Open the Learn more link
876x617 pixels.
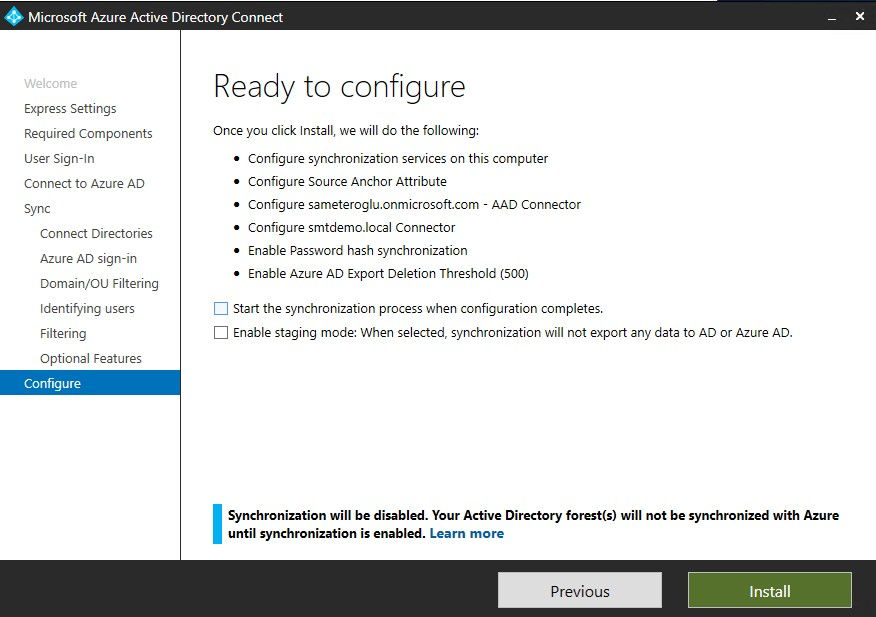466,533
